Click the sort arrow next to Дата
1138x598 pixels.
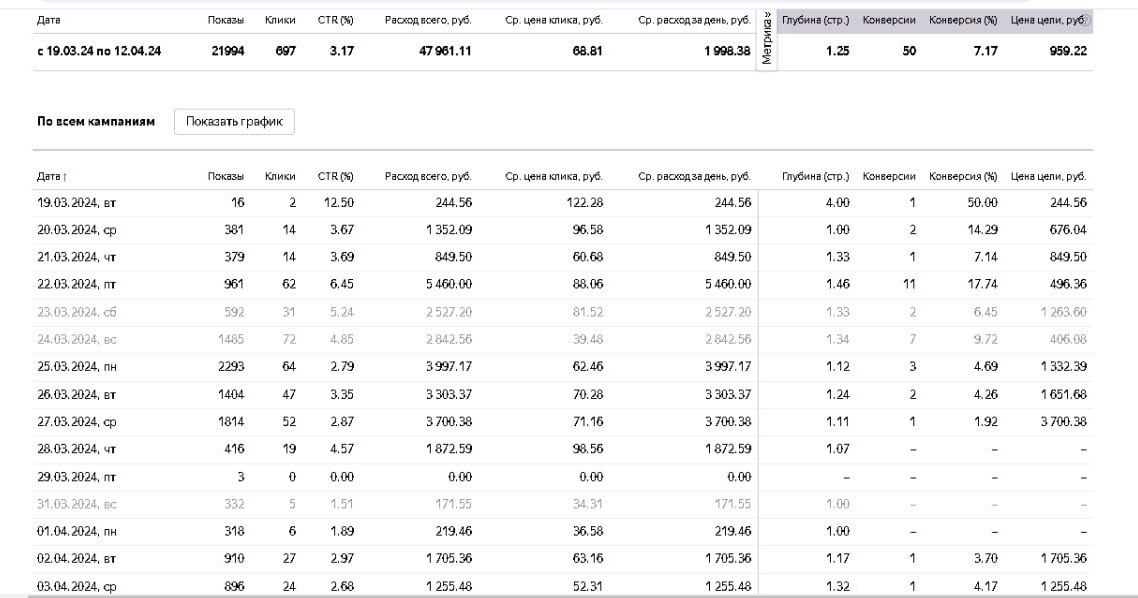click(65, 177)
